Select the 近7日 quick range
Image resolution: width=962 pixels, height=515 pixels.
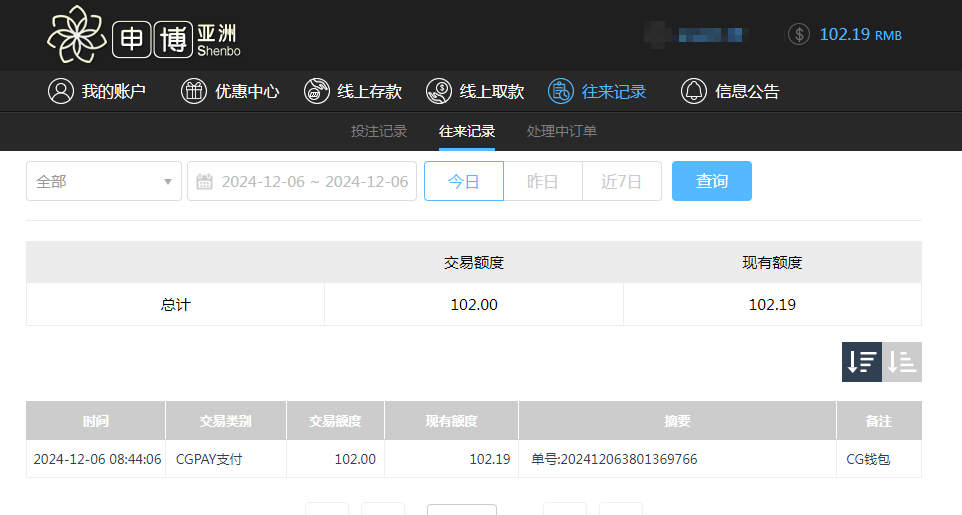pos(621,181)
